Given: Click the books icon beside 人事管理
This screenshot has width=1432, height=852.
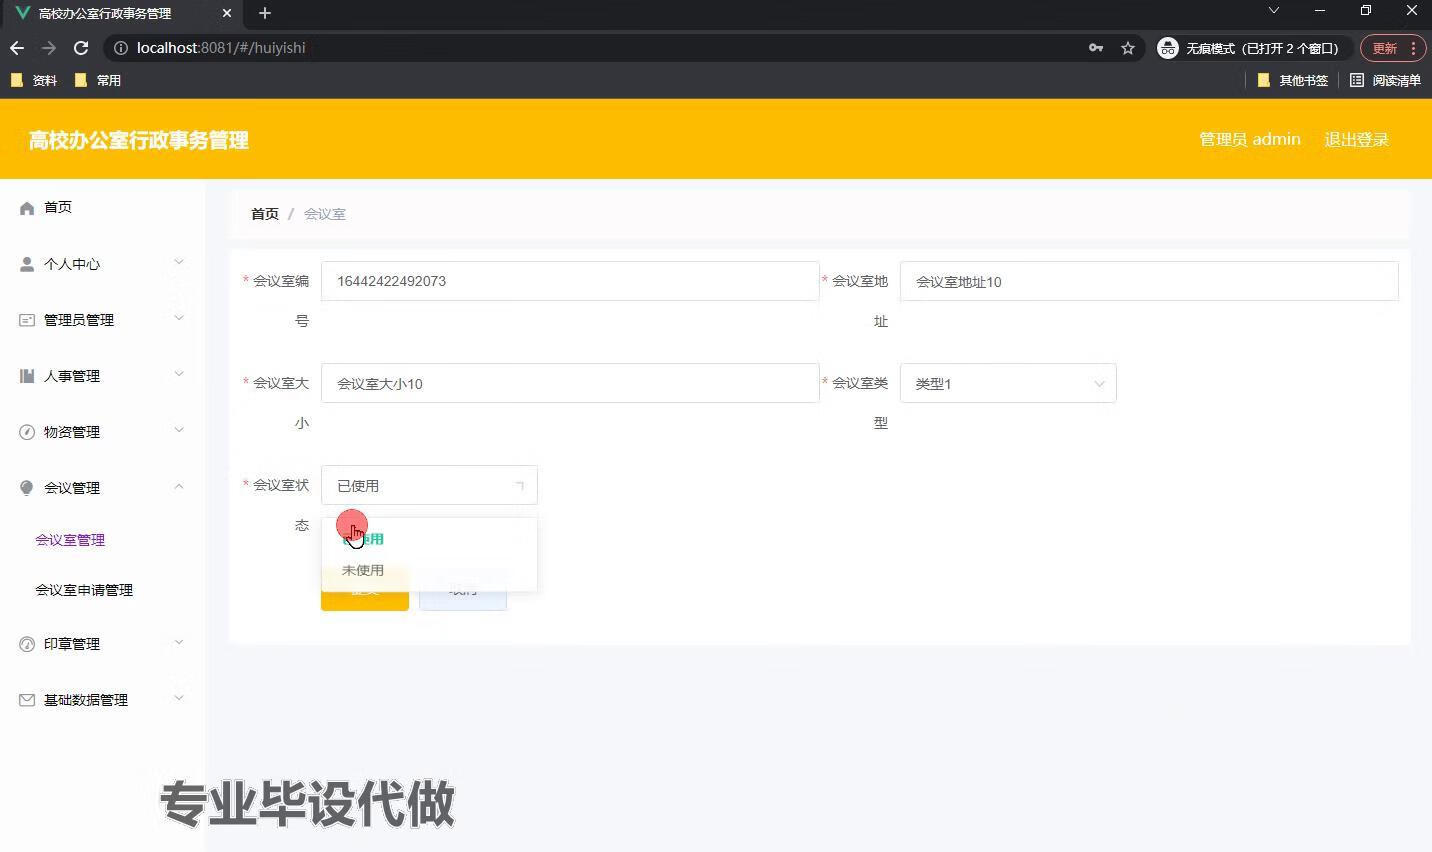Looking at the screenshot, I should coord(27,376).
